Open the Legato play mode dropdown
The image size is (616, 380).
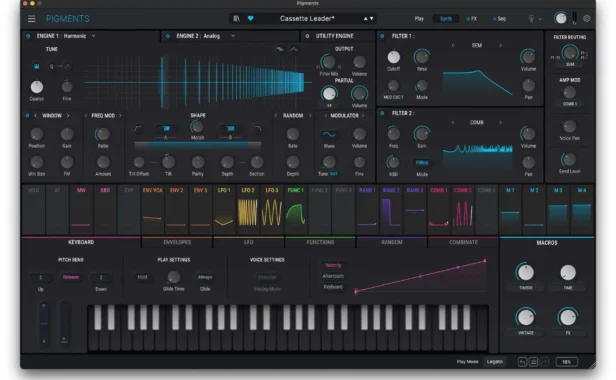point(495,362)
